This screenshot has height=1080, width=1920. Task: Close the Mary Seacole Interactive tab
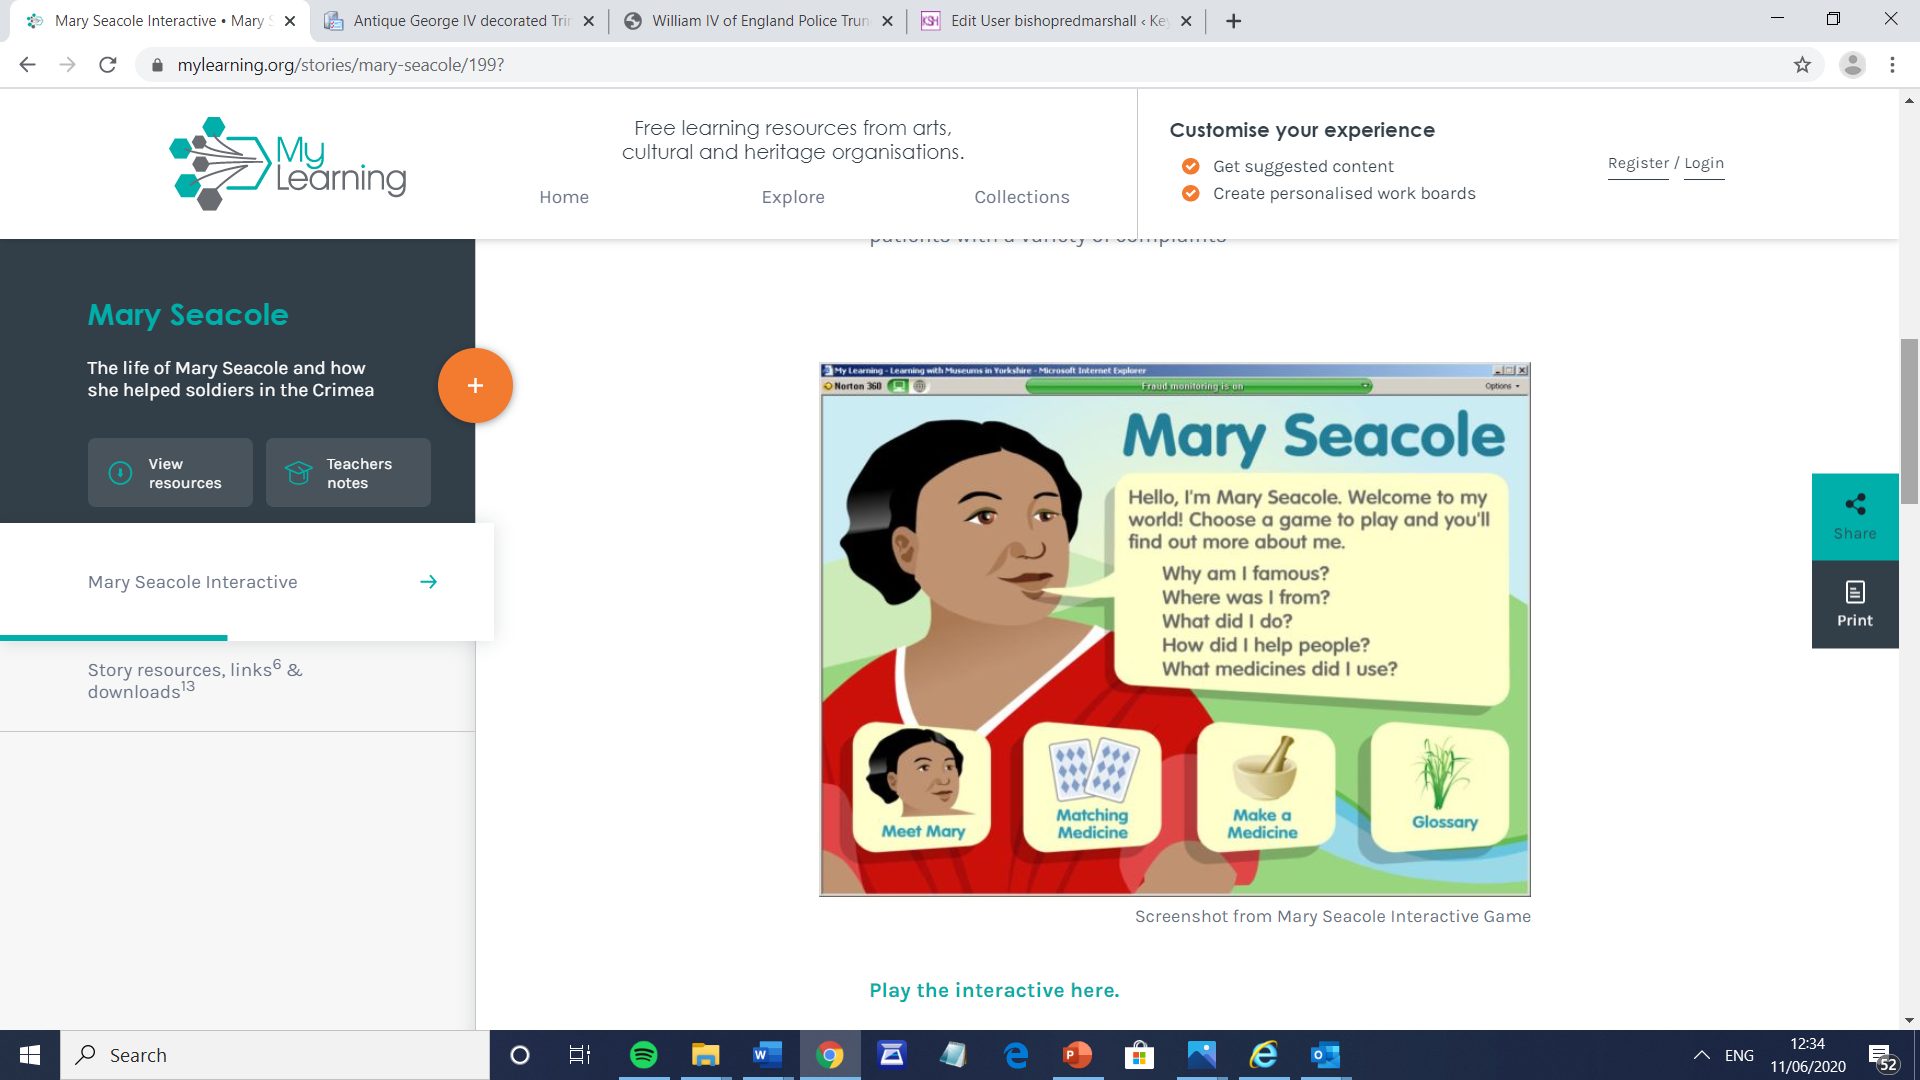pyautogui.click(x=290, y=21)
